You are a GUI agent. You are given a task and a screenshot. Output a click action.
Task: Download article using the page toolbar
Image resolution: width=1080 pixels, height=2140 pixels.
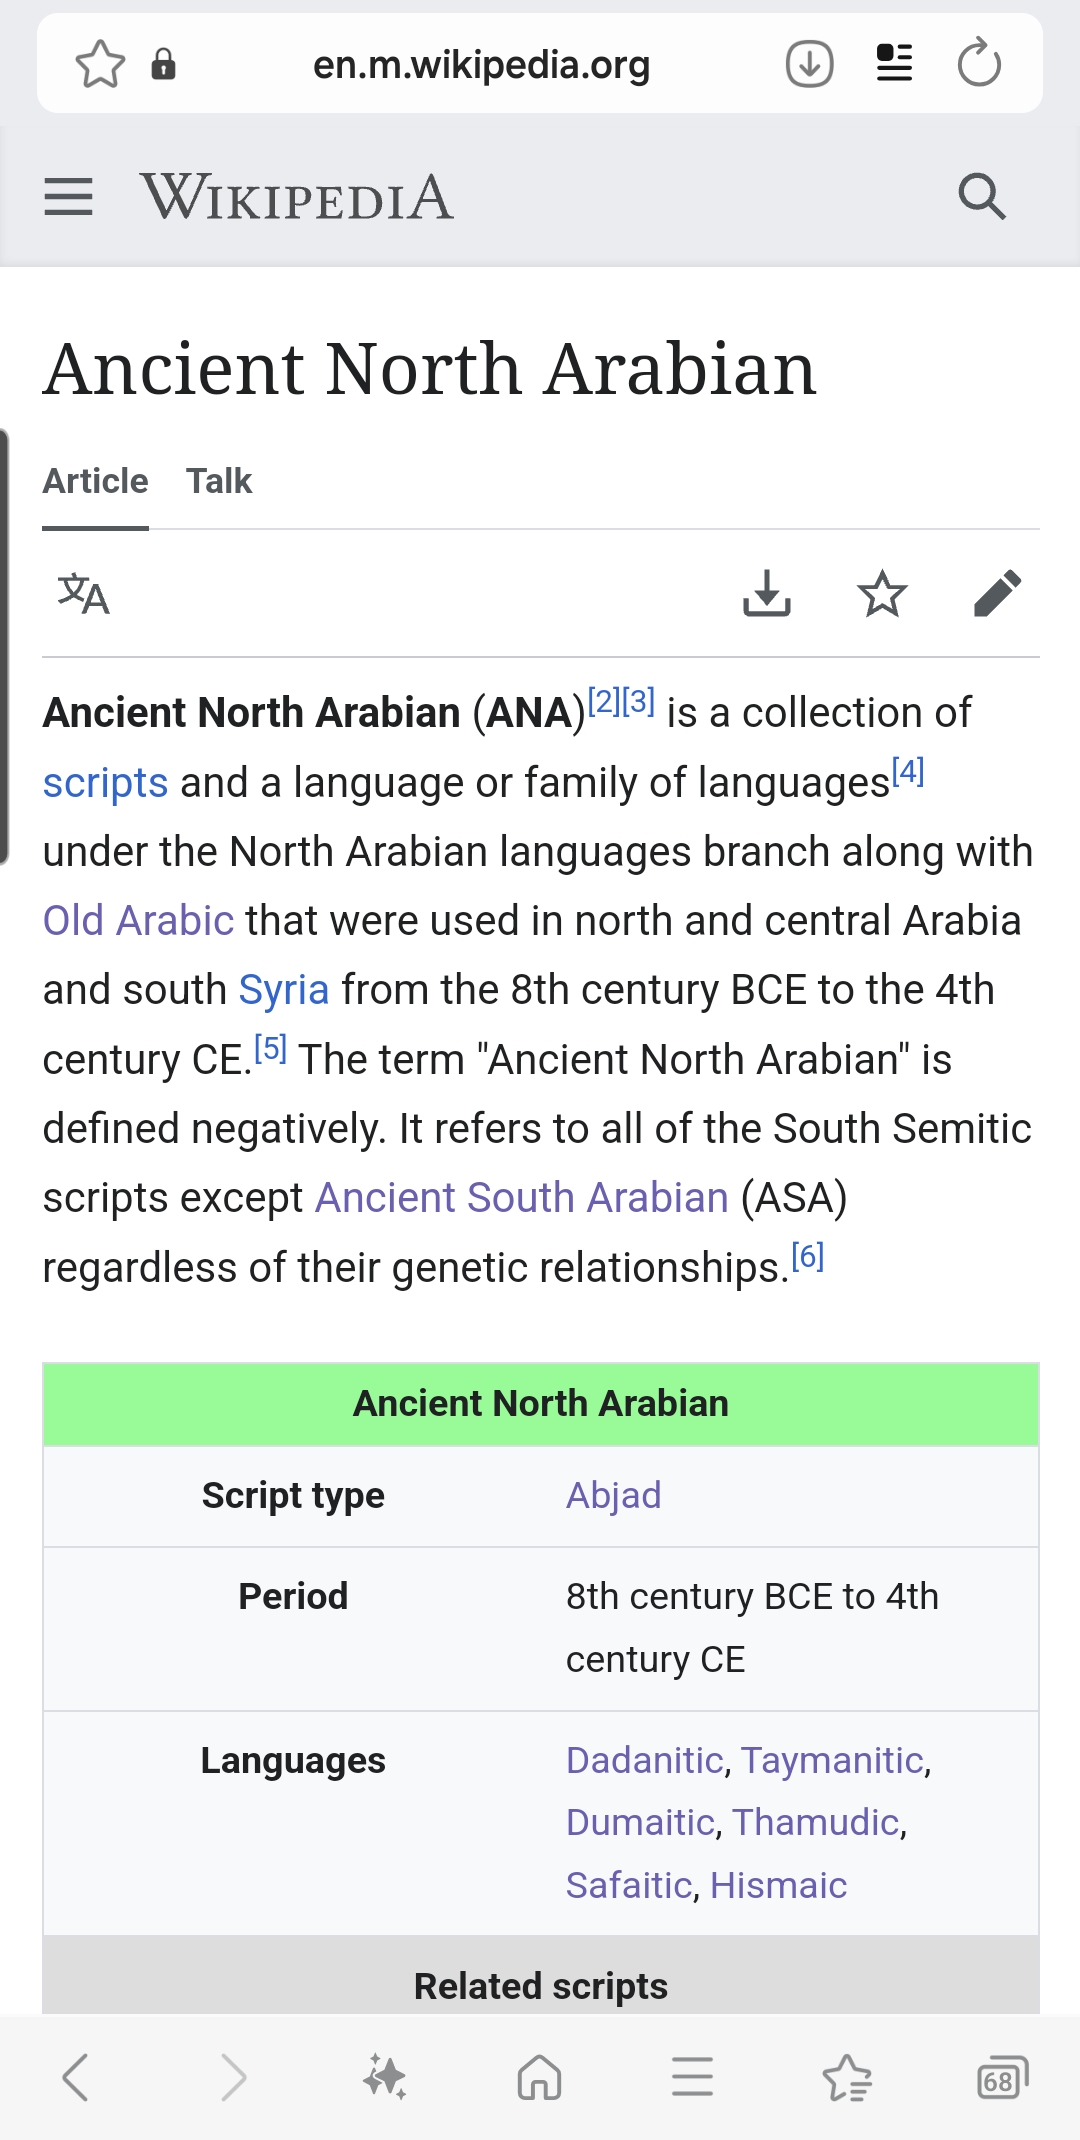tap(767, 595)
